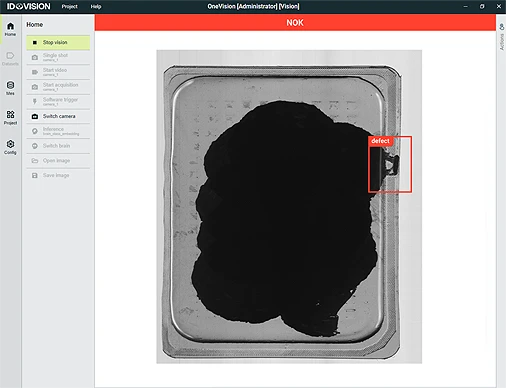Open the Home section in sidebar
Image resolution: width=506 pixels, height=388 pixels.
click(x=10, y=29)
